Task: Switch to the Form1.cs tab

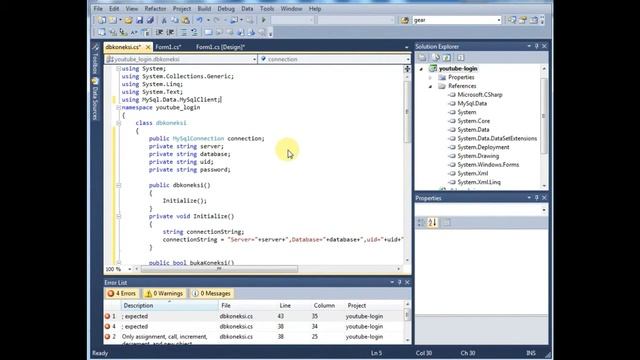Action: pos(168,47)
